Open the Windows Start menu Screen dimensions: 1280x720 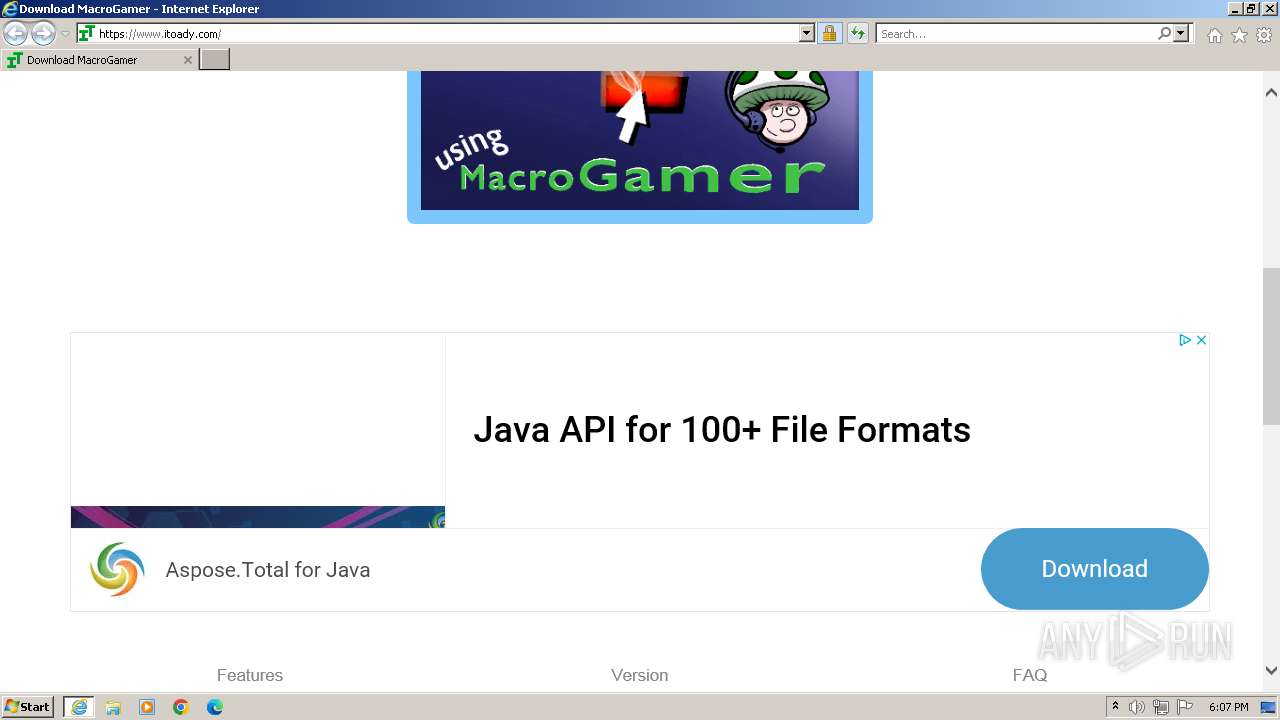click(28, 707)
